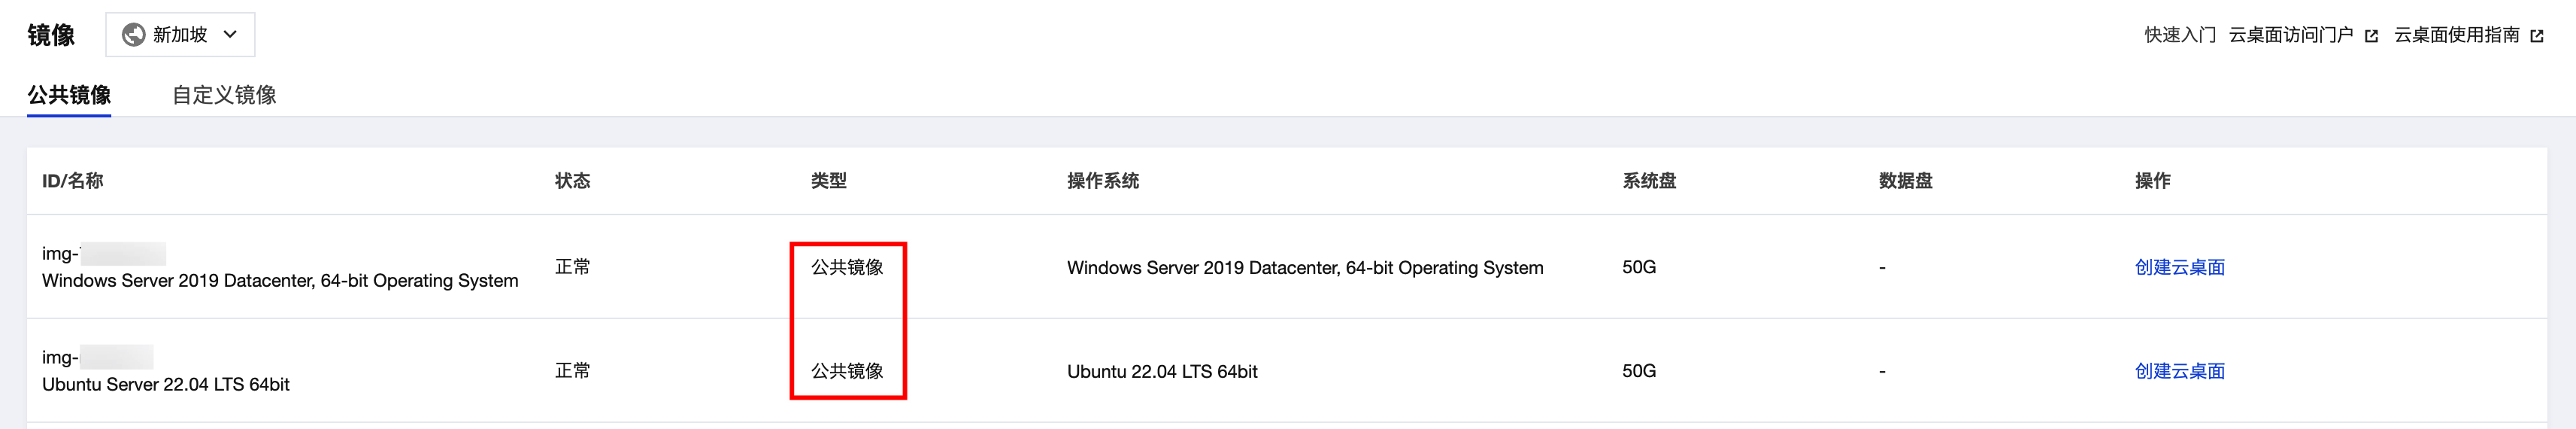Click the globe icon beside 新加坡
Screen dimensions: 2576x429
[133, 35]
